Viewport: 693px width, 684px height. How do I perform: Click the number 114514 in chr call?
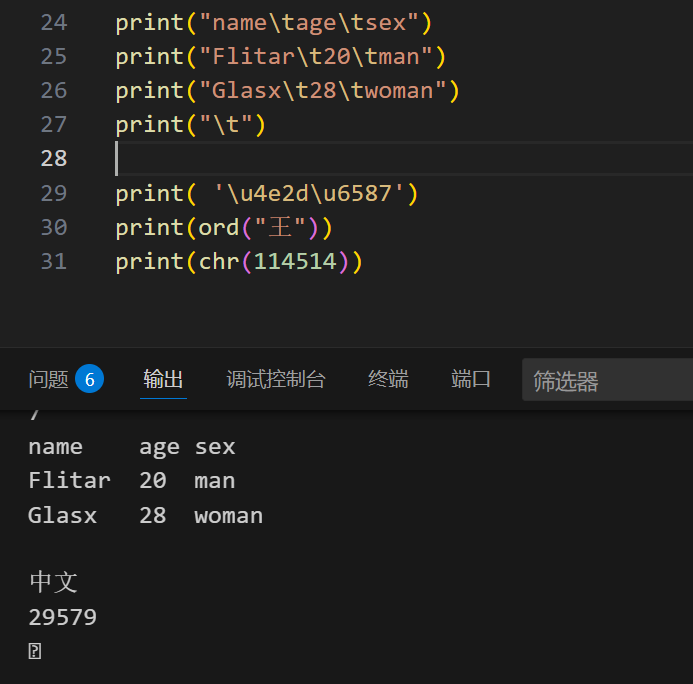click(x=300, y=262)
